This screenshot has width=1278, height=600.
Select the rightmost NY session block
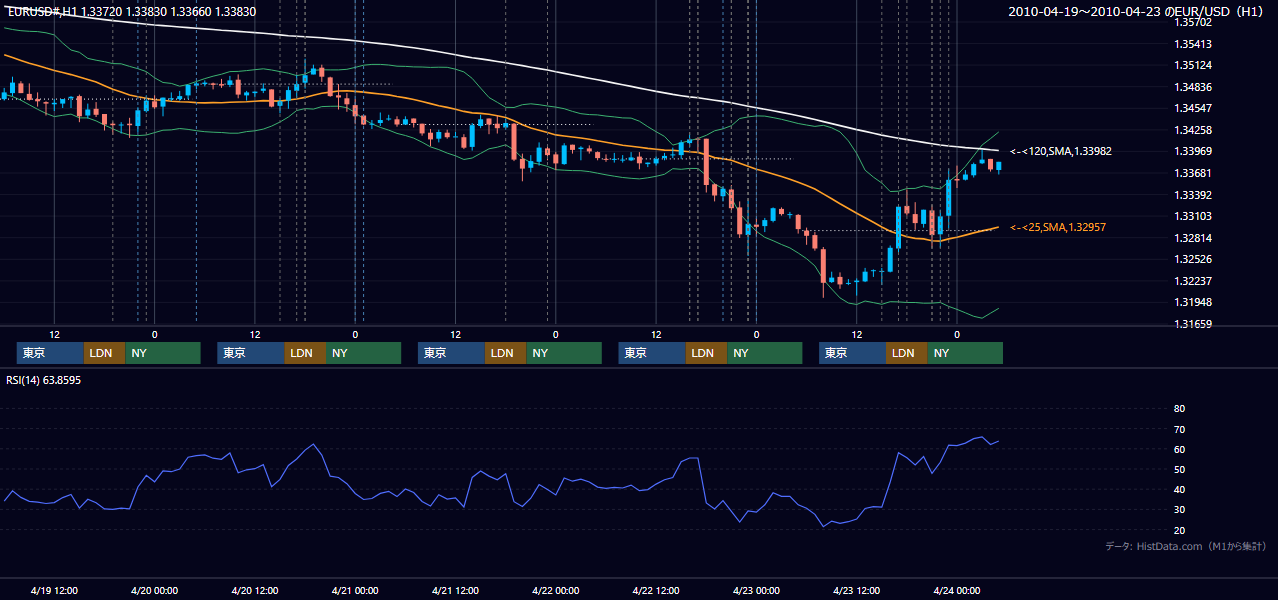(965, 353)
